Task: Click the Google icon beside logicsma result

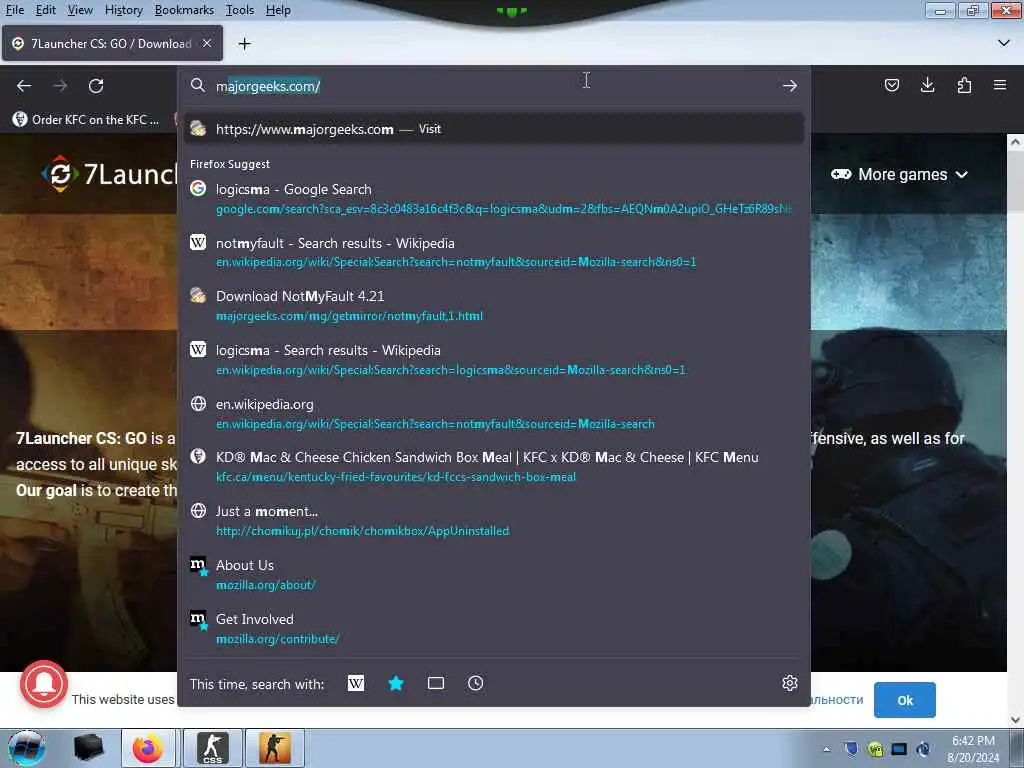Action: 198,188
